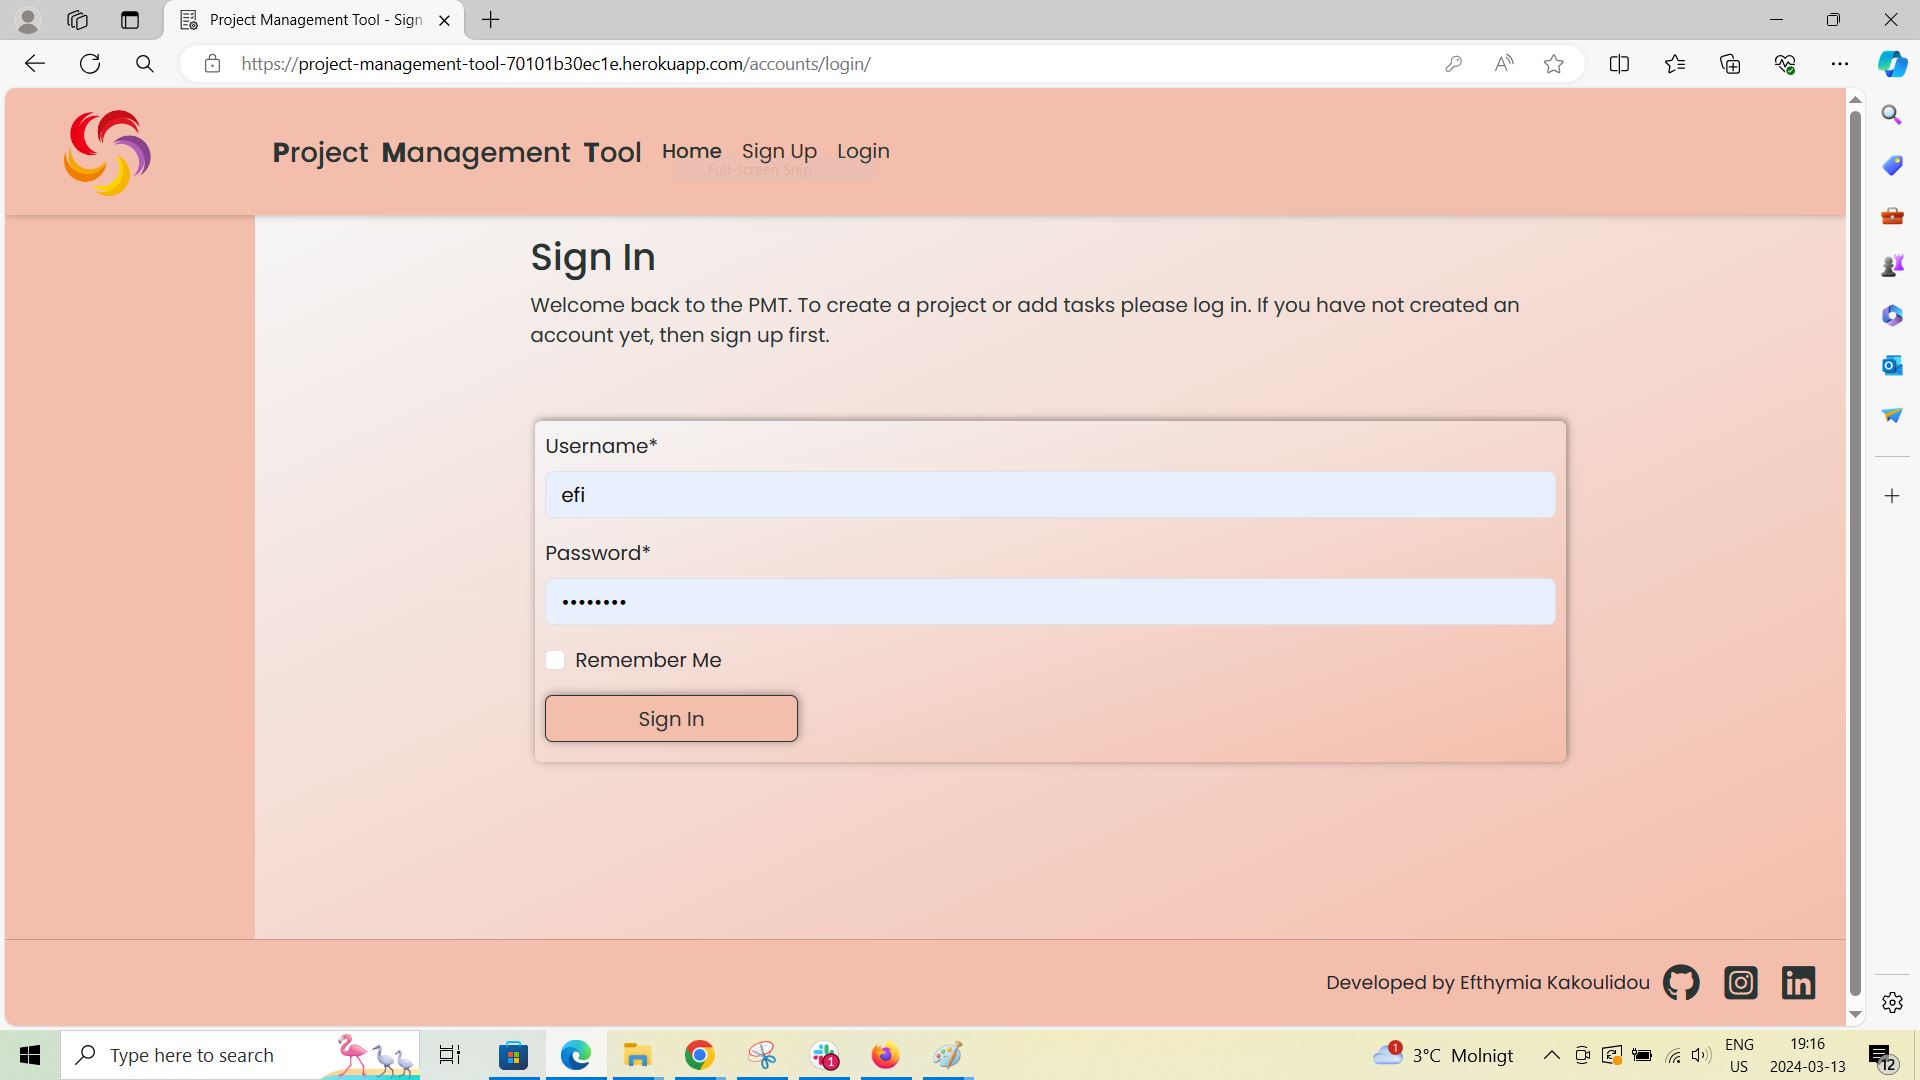
Task: Open the LinkedIn icon in the footer
Action: point(1798,982)
